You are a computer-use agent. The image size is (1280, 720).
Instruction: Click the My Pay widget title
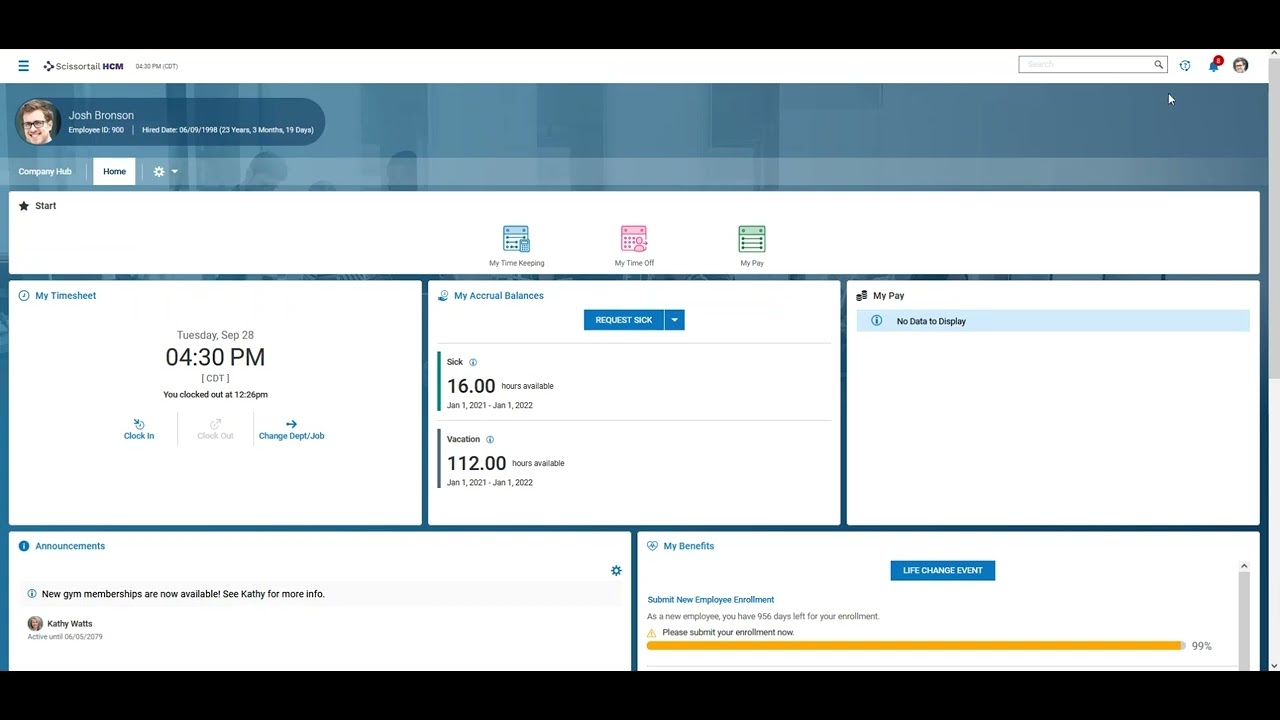pos(888,296)
